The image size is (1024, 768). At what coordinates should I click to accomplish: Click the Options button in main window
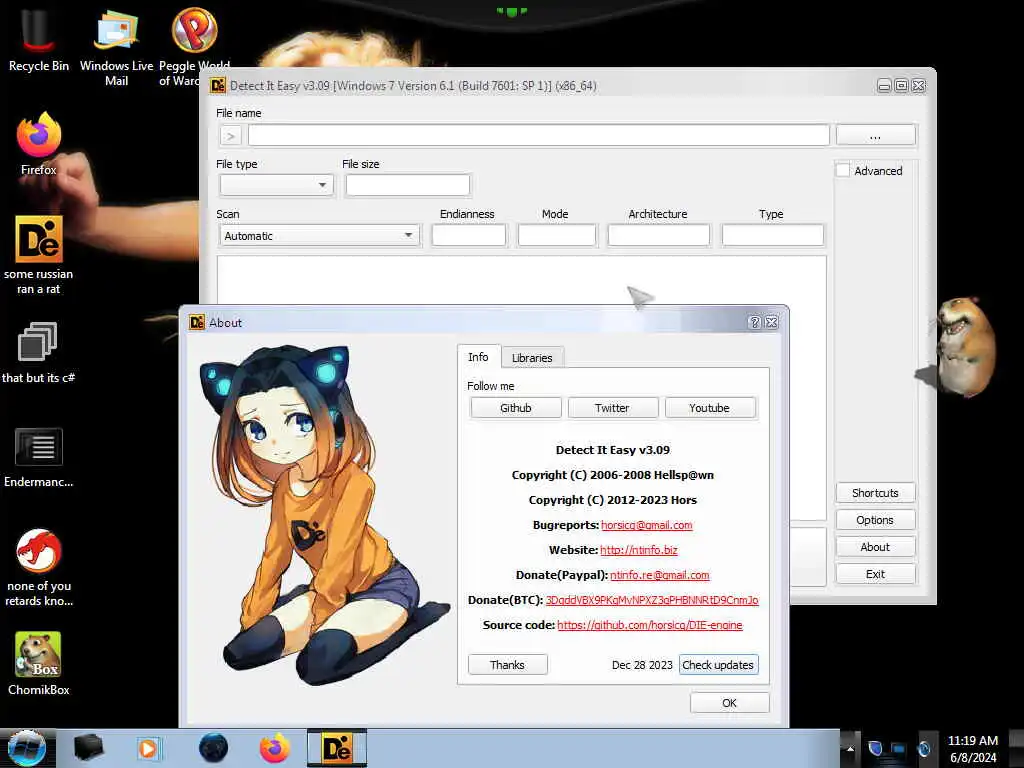[875, 520]
